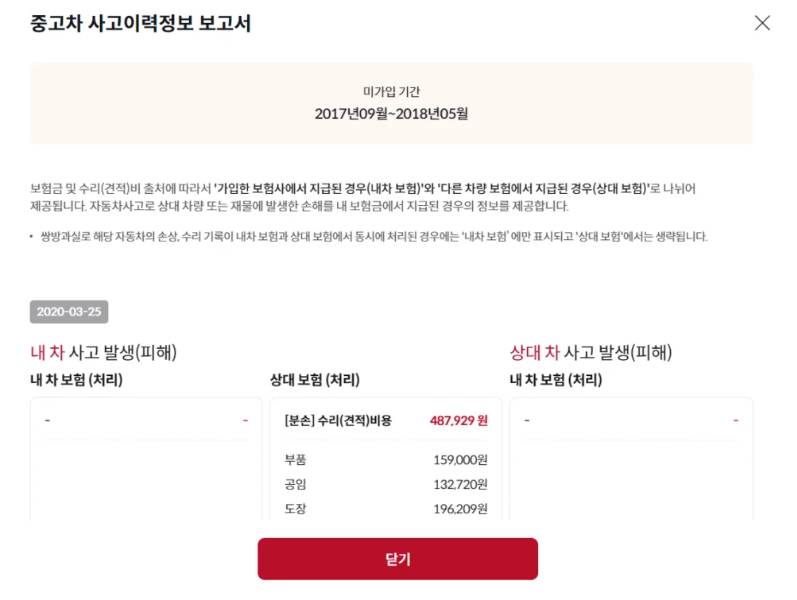Image resolution: width=797 pixels, height=600 pixels.
Task: Click the 159,000원 parts amount
Action: click(460, 461)
